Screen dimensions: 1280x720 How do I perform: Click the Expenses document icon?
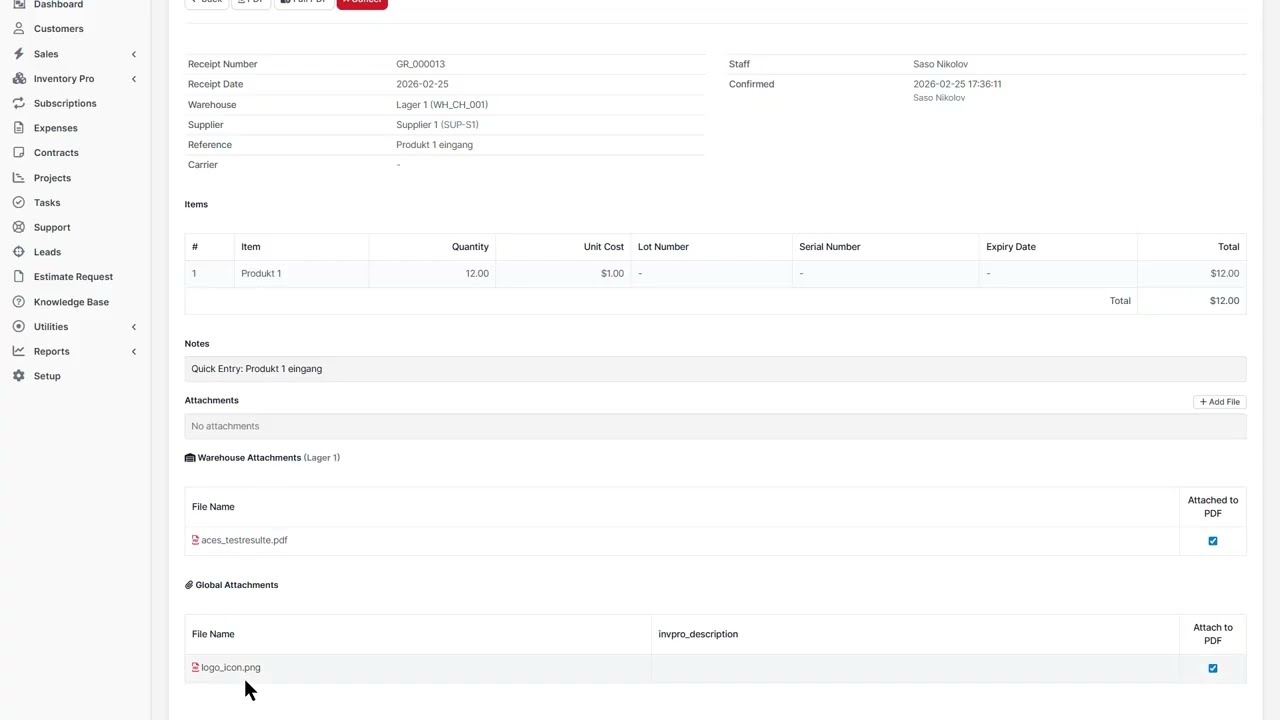pos(19,128)
